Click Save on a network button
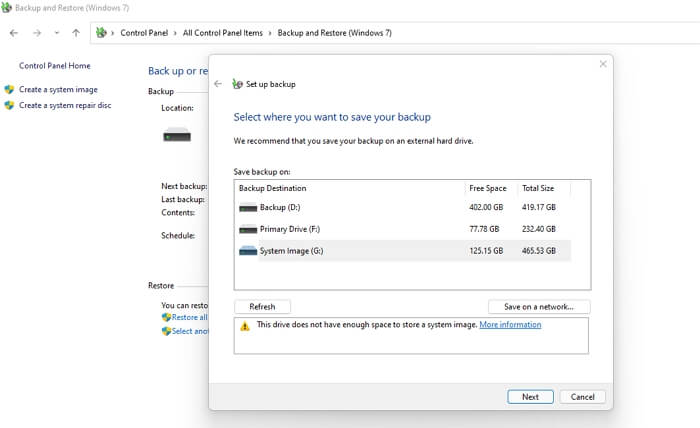Screen dimensions: 700x428 click(x=539, y=307)
